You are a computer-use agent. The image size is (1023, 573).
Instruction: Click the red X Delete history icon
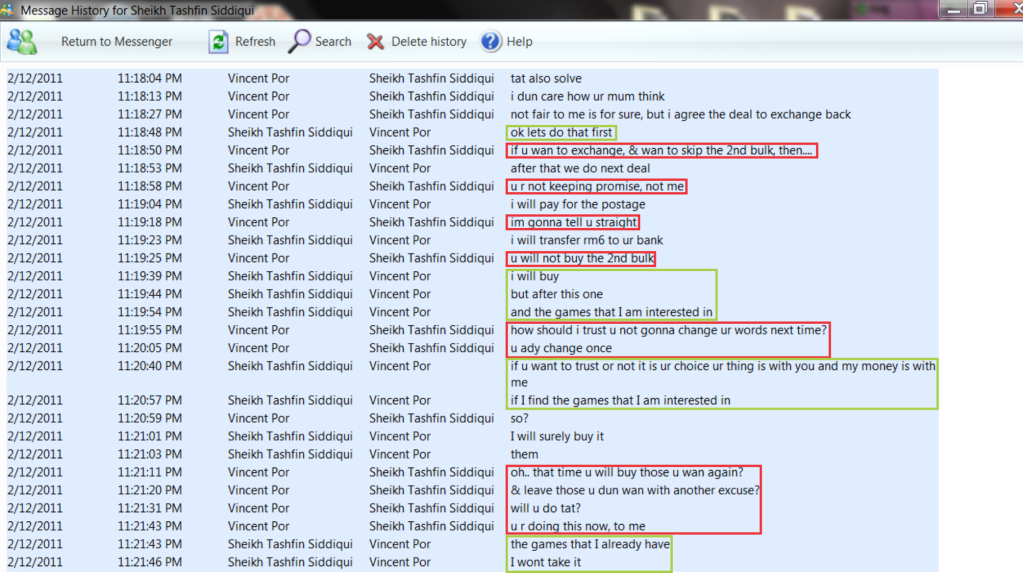[376, 42]
